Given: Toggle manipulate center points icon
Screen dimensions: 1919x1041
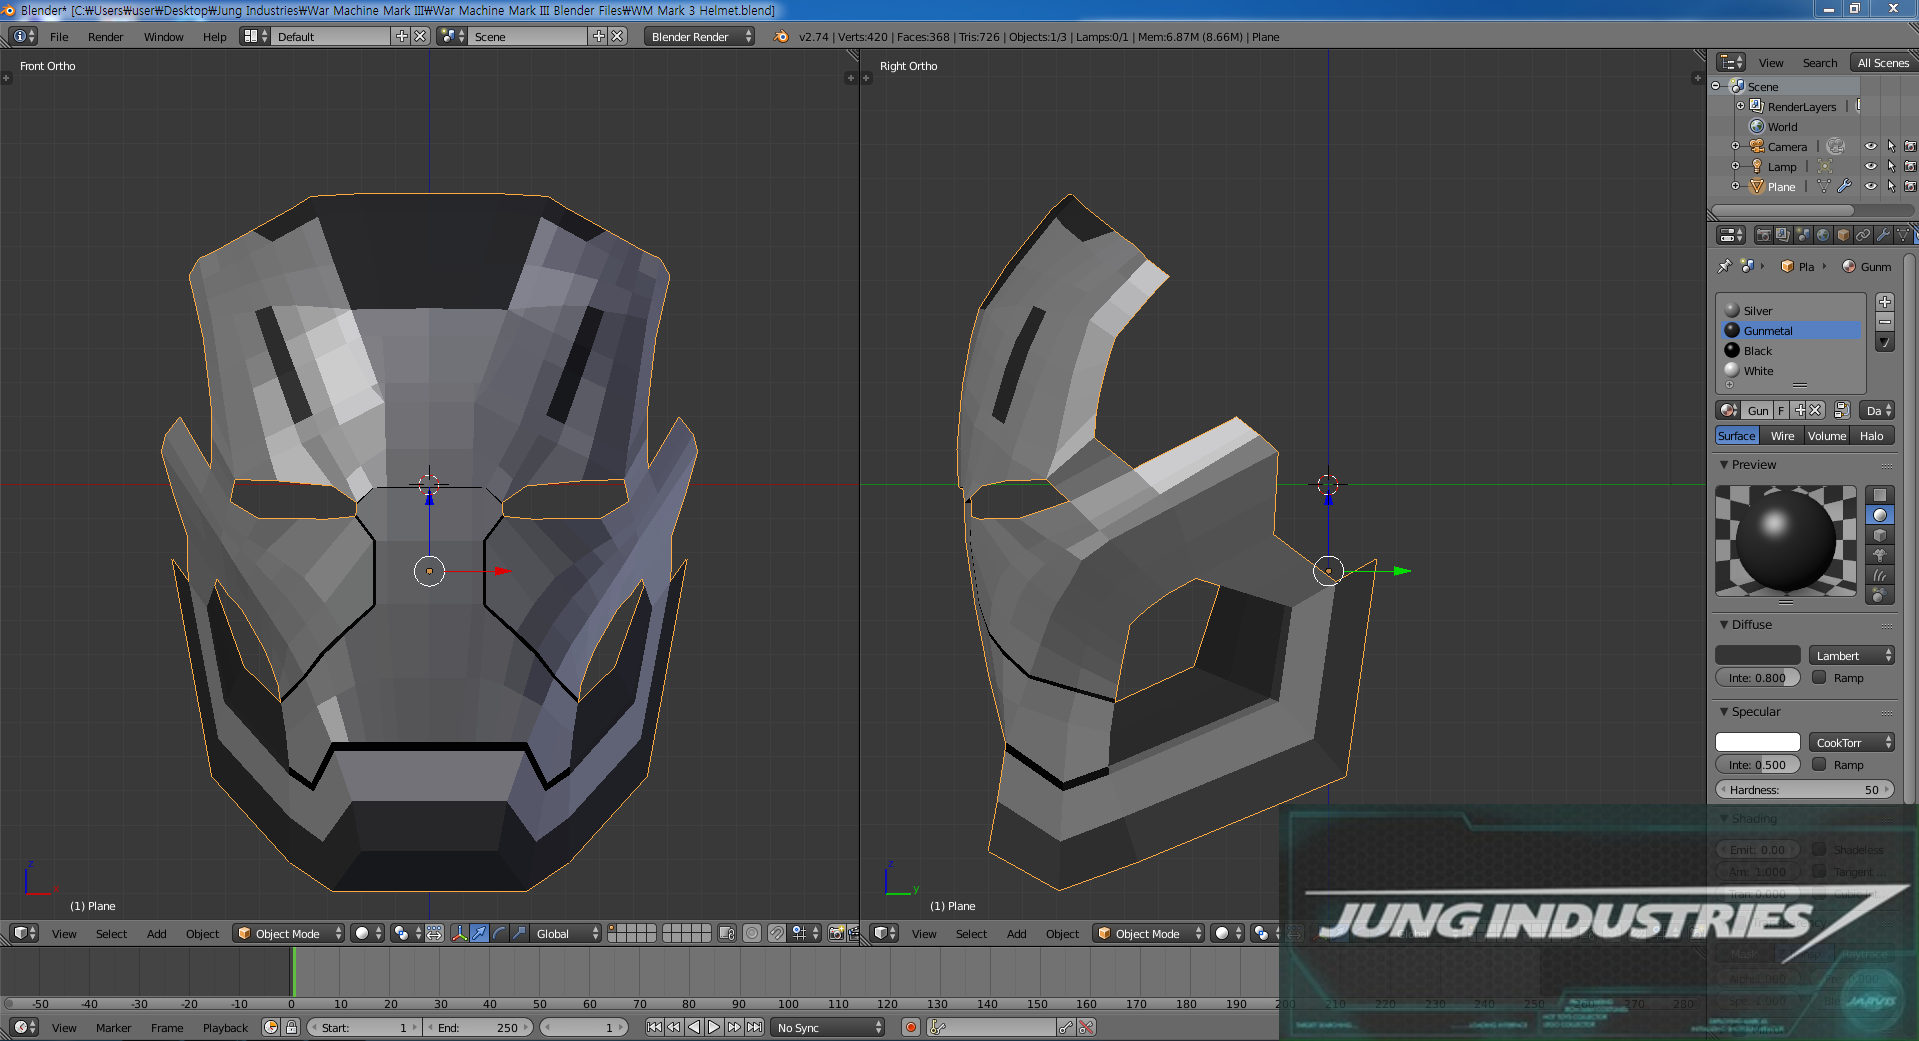Looking at the screenshot, I should (434, 933).
